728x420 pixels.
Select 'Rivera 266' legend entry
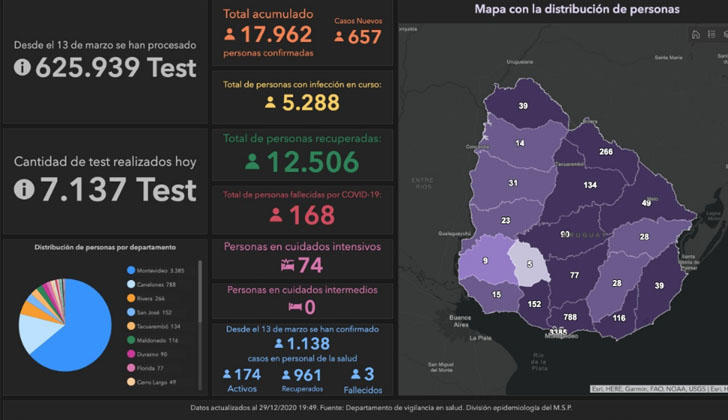(x=146, y=298)
